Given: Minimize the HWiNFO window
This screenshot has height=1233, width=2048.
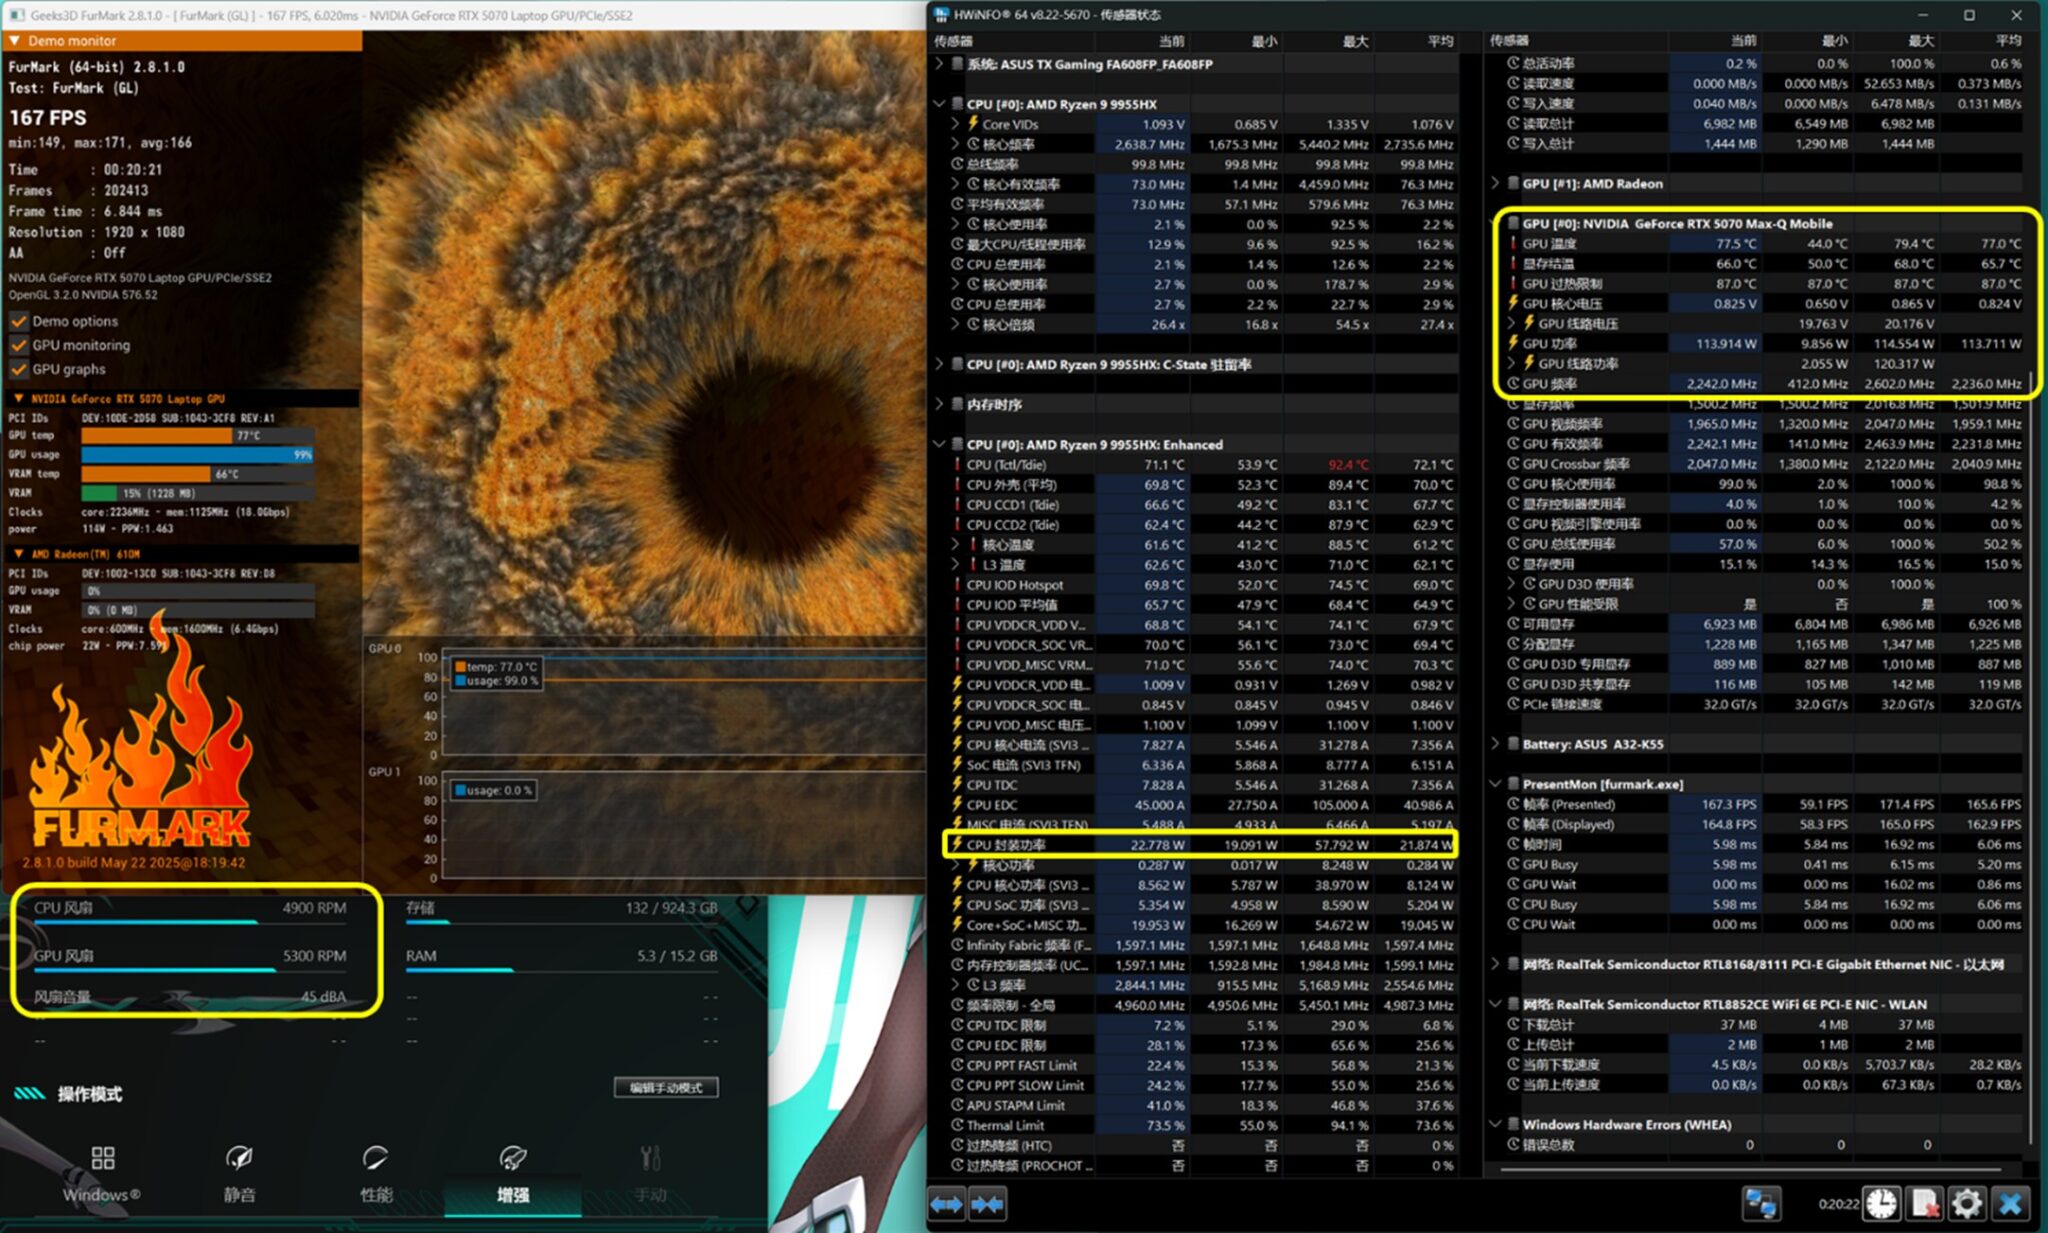Looking at the screenshot, I should tap(1923, 15).
